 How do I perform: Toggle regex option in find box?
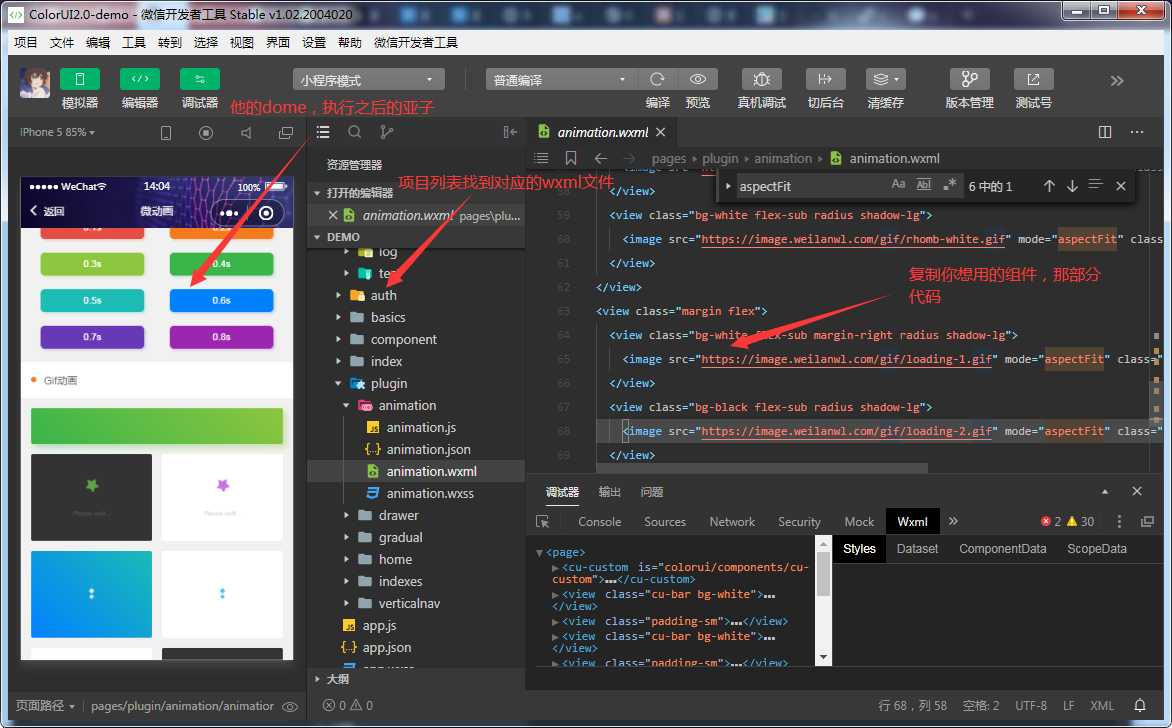point(949,185)
